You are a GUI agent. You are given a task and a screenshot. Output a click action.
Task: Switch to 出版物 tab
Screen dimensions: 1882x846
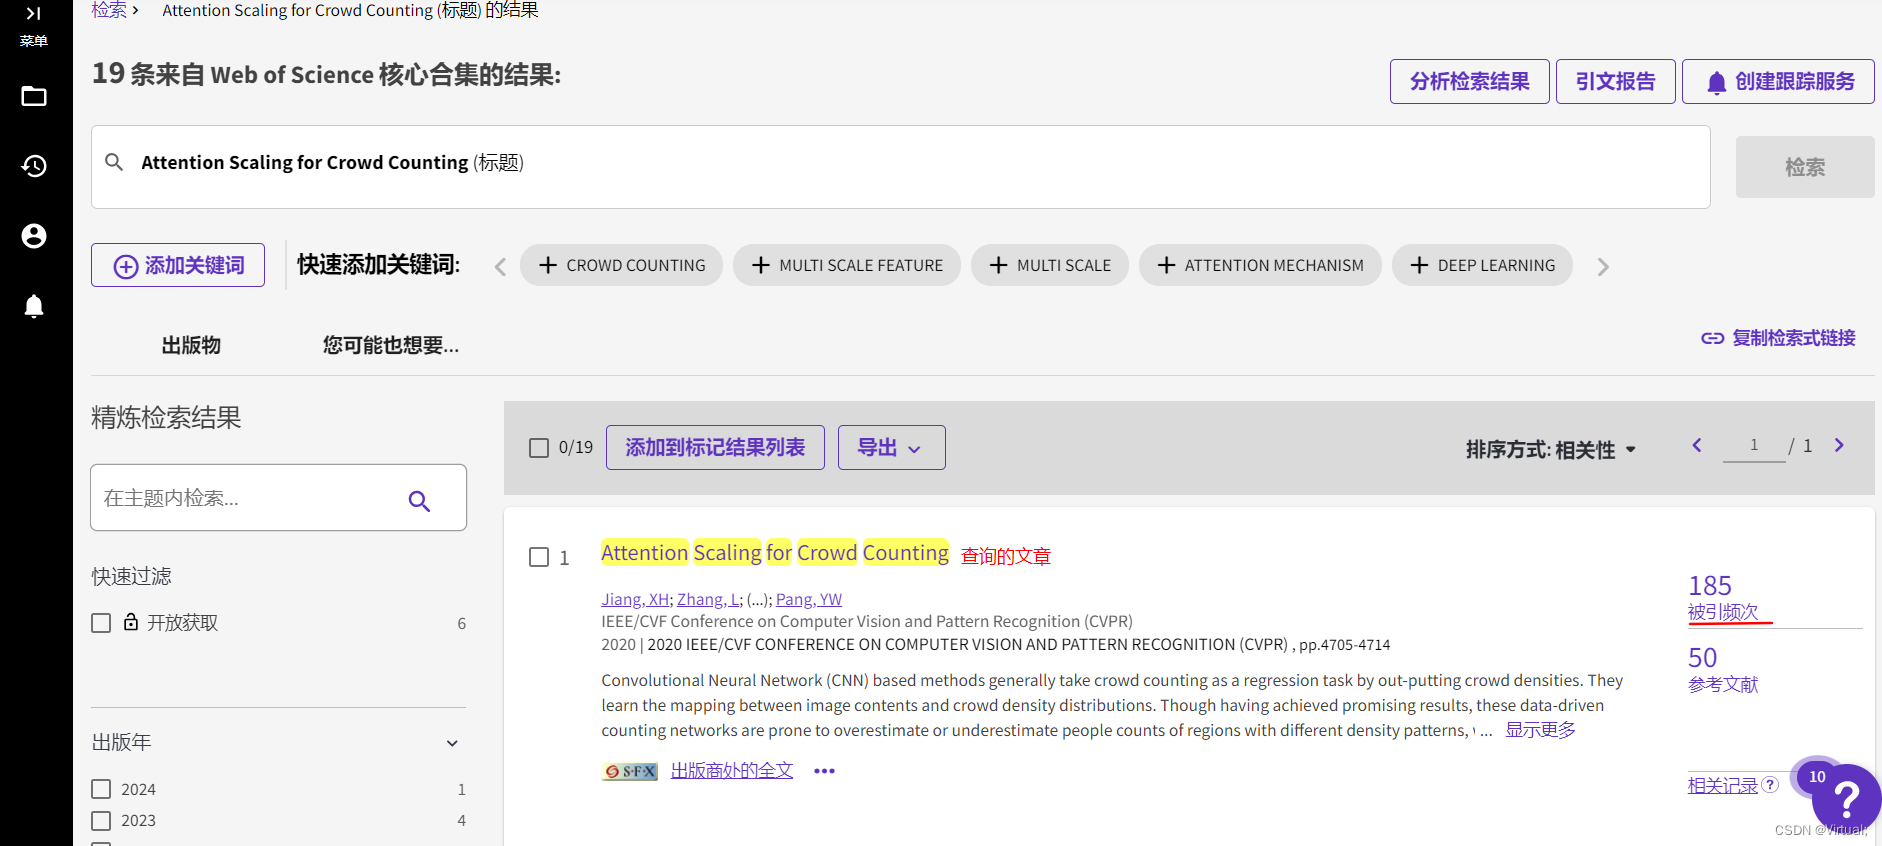click(x=191, y=346)
